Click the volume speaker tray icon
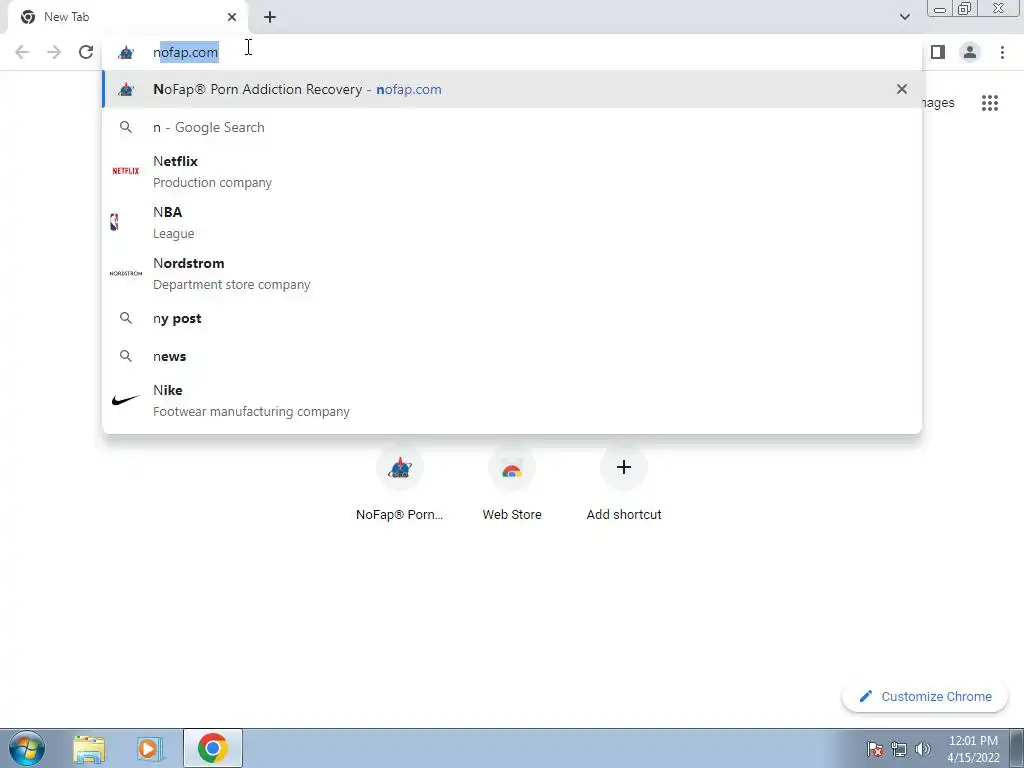This screenshot has width=1024, height=768. (x=923, y=748)
